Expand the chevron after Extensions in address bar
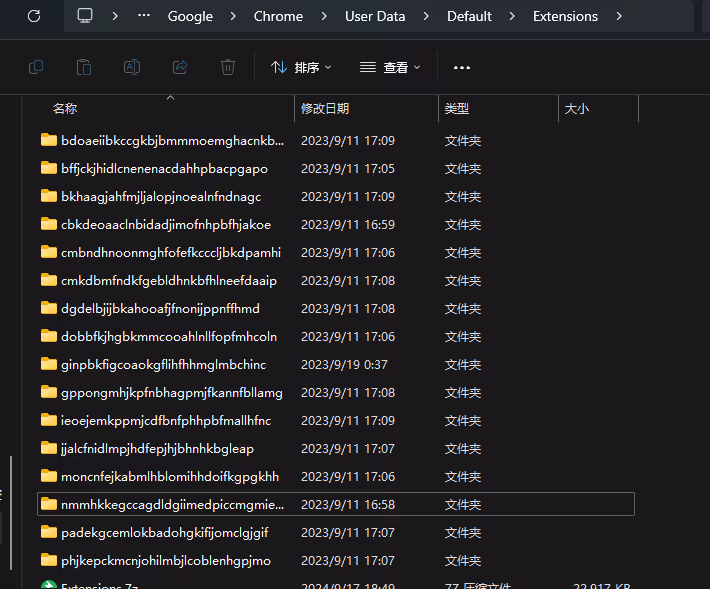This screenshot has width=710, height=589. (x=619, y=16)
